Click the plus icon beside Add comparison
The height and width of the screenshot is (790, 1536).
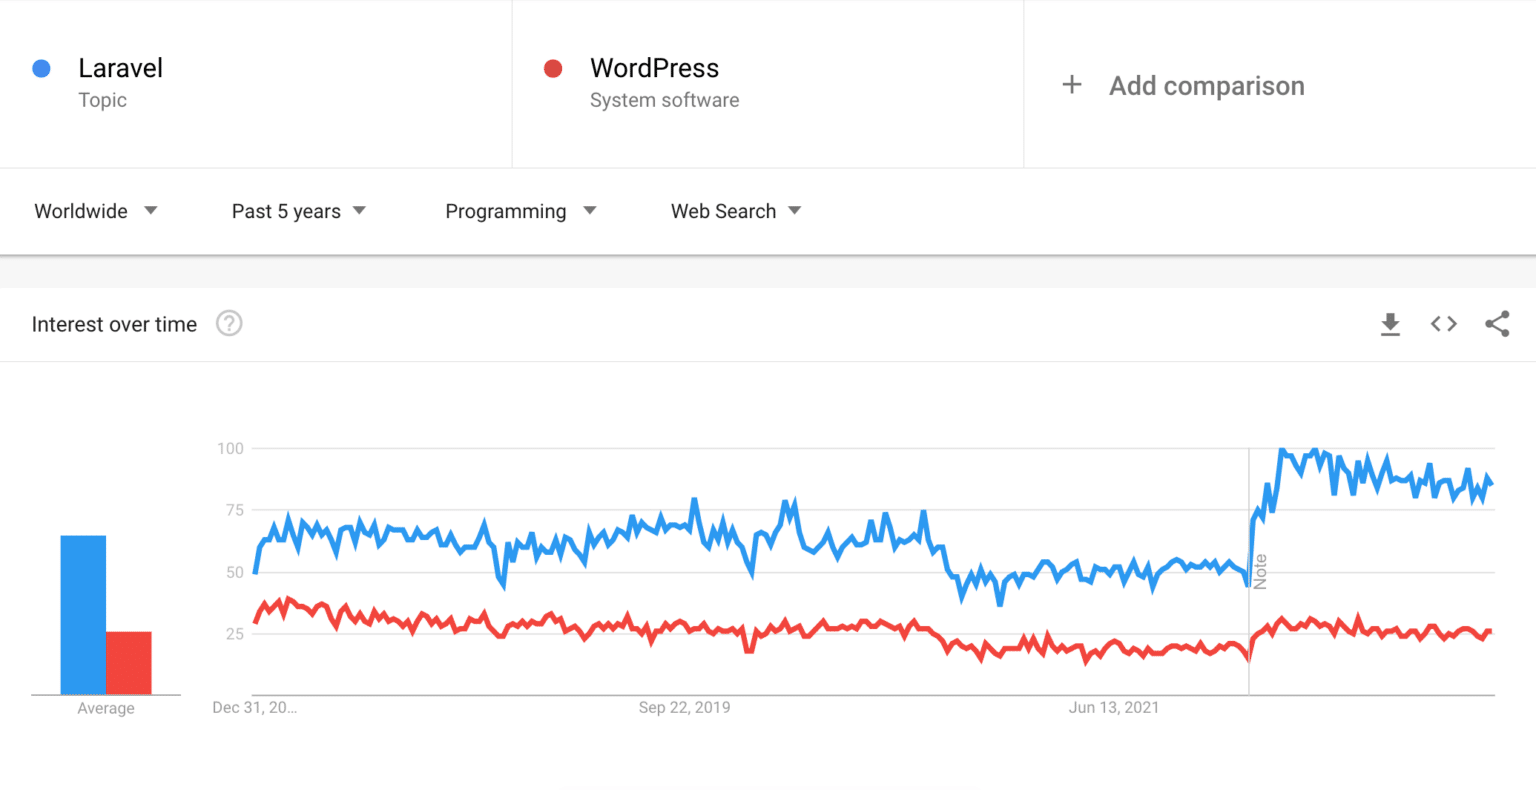[x=1071, y=84]
